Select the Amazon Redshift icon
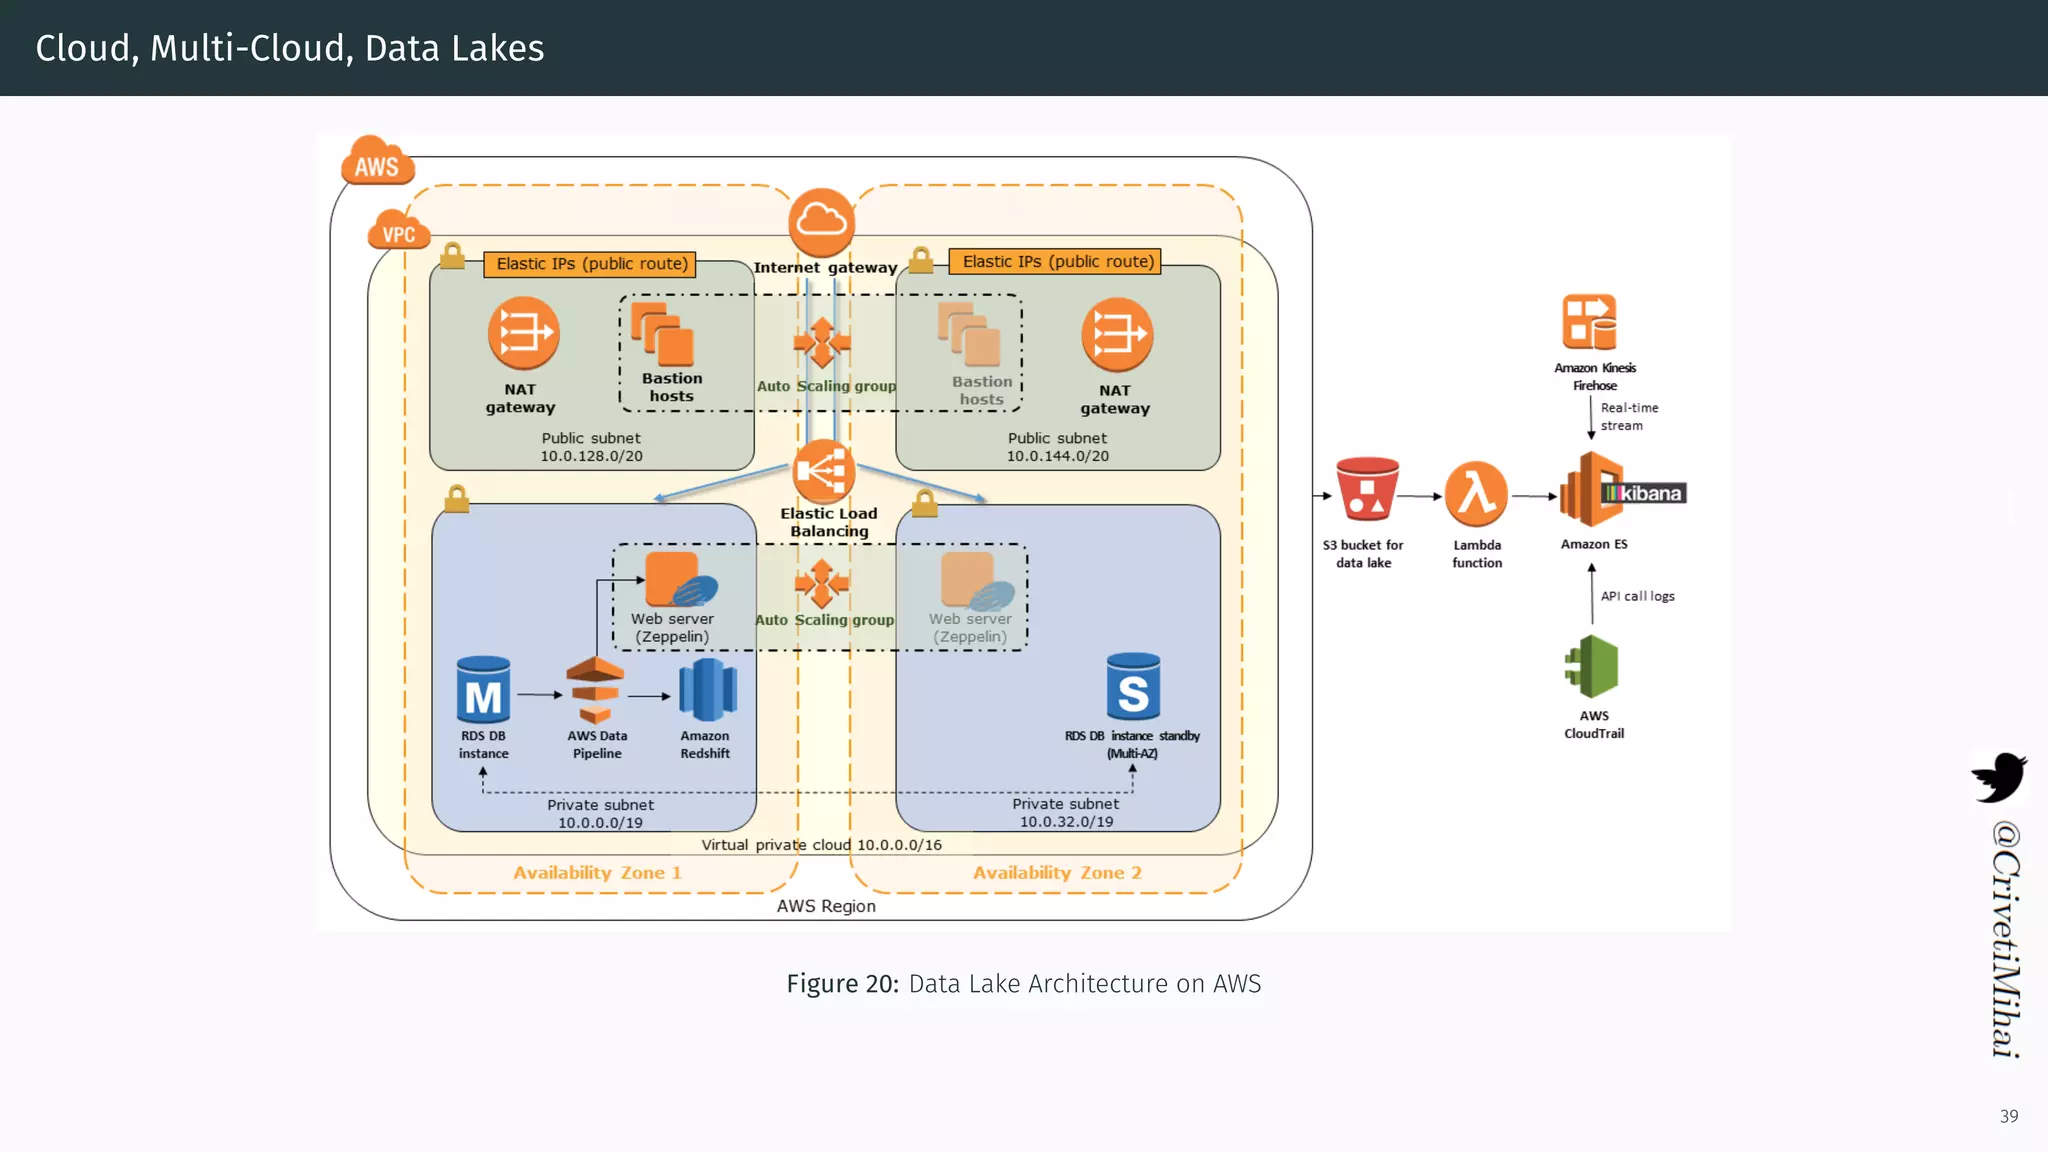 click(707, 690)
